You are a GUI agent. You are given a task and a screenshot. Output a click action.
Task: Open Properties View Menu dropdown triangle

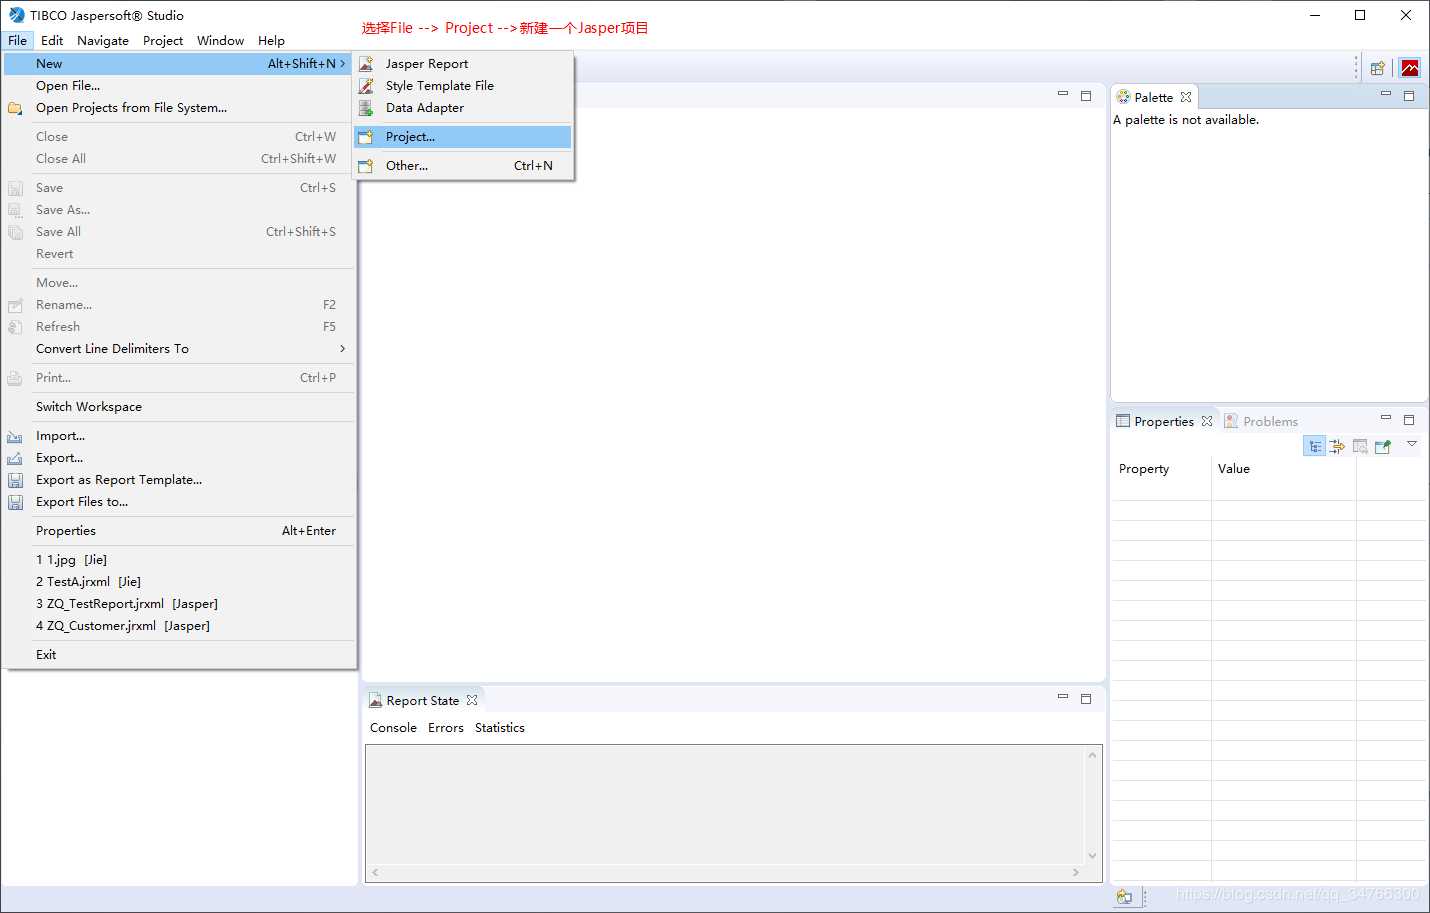point(1412,443)
